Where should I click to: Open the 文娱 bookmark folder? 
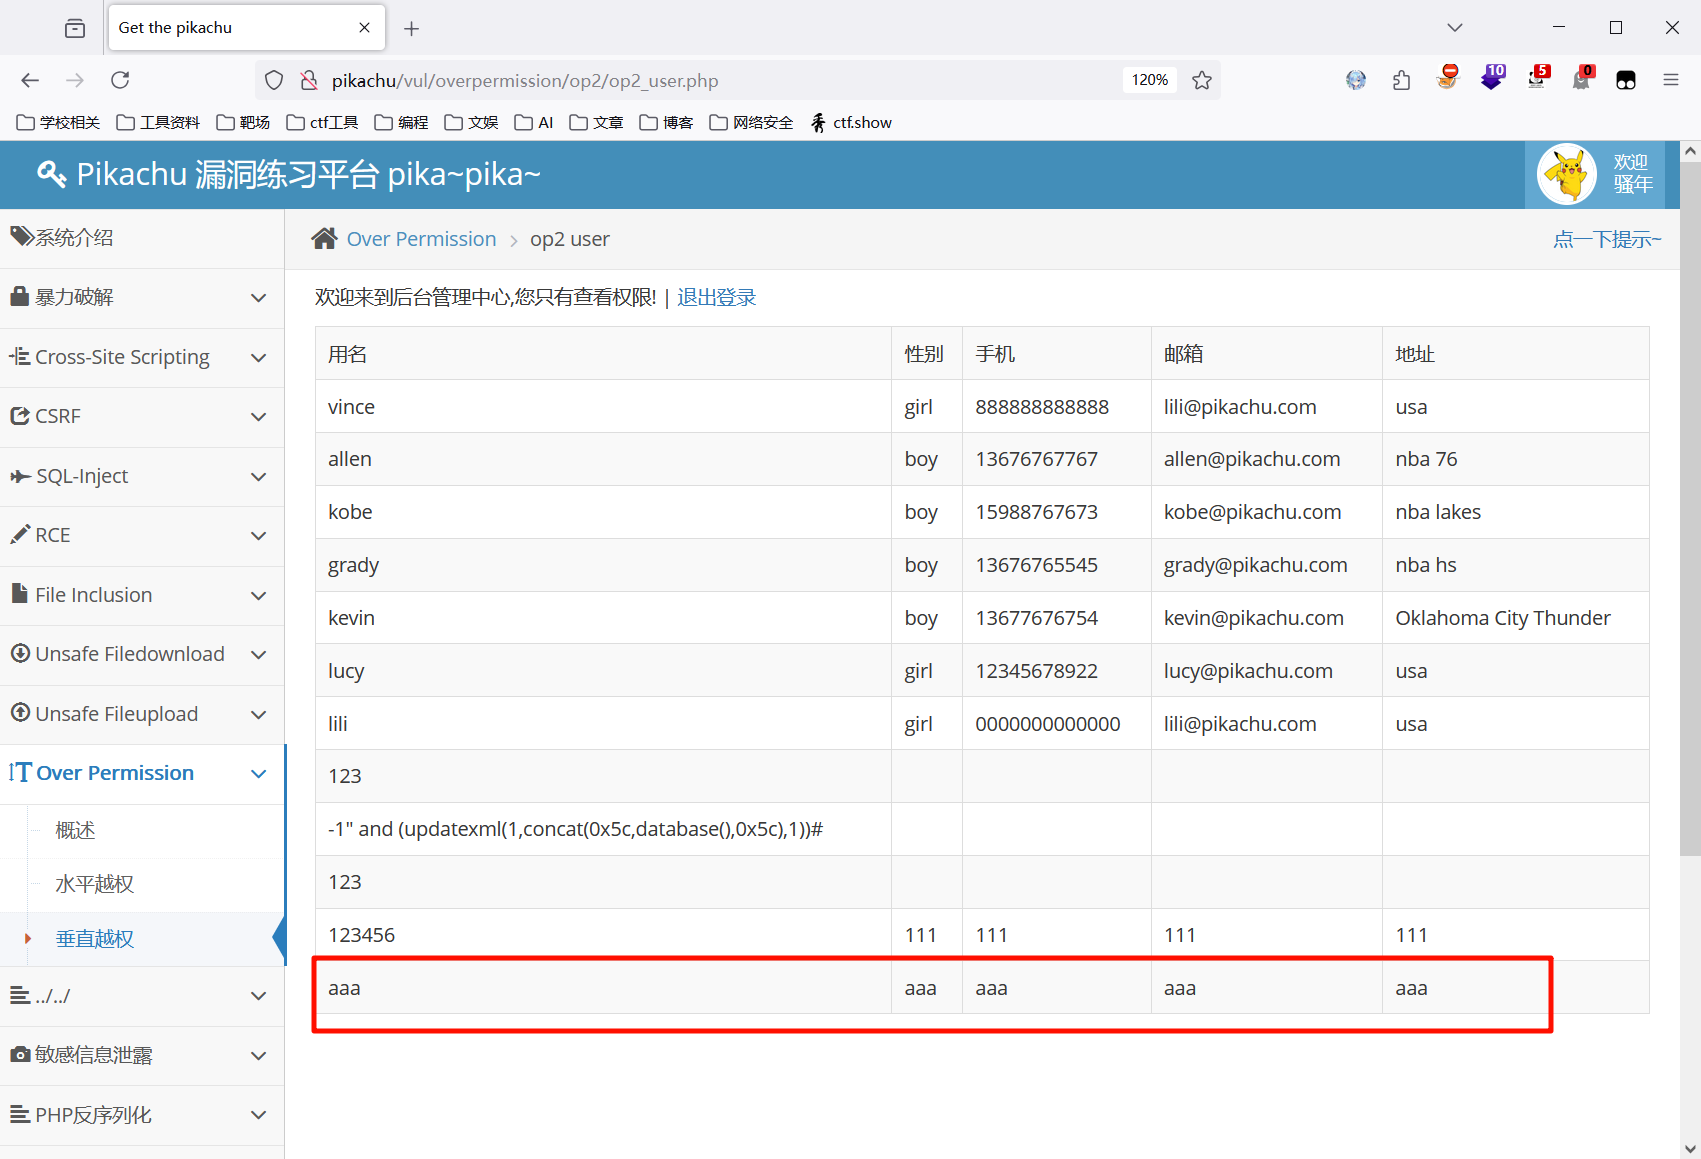(x=471, y=122)
